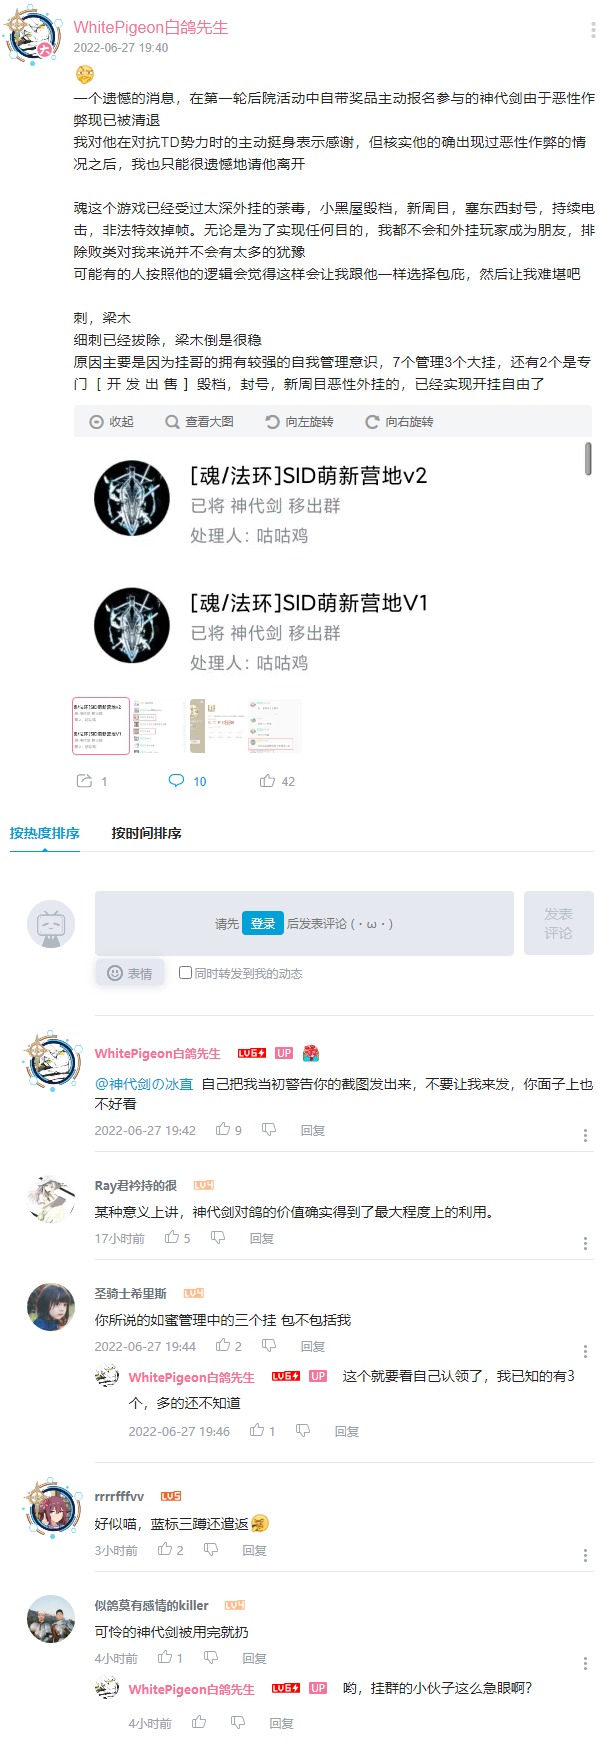Click 查看大图 to view full image
Image resolution: width=607 pixels, height=1751 pixels.
pyautogui.click(x=200, y=422)
